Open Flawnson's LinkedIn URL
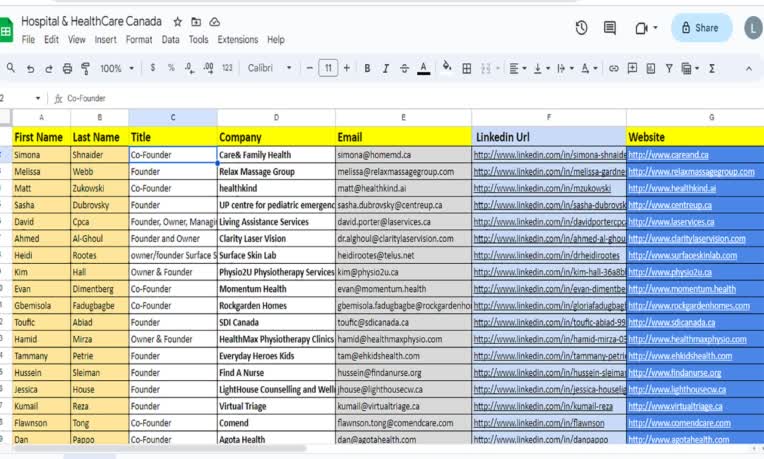The image size is (764, 459). (x=539, y=423)
